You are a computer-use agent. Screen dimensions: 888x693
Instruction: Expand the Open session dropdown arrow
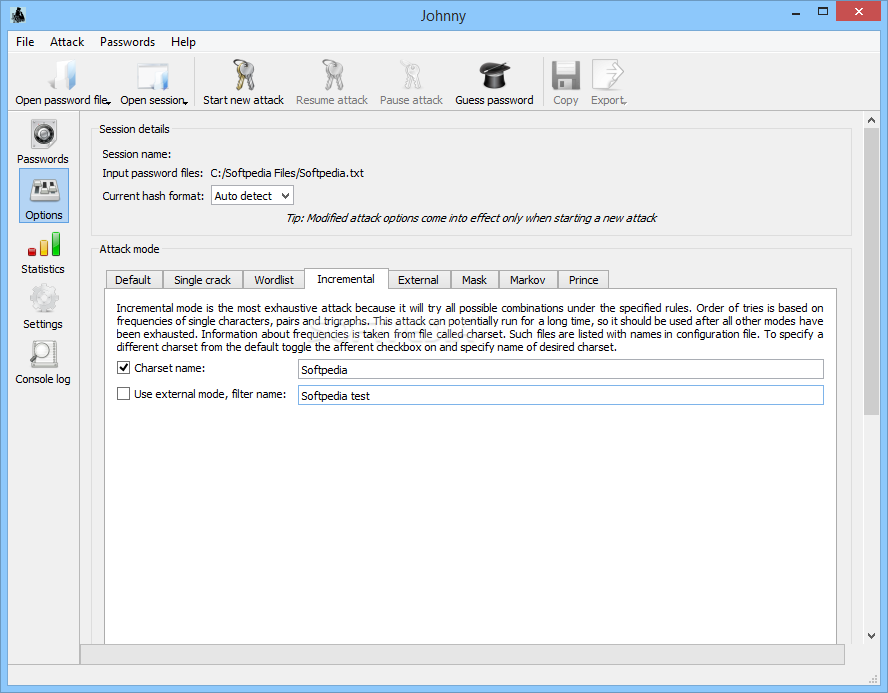(x=186, y=102)
